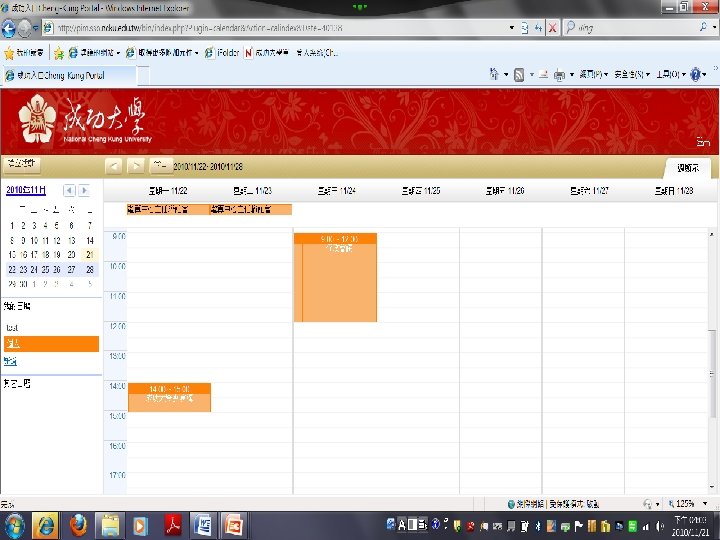The width and height of the screenshot is (720, 540).
Task: Open the 9:00-12:00 event on Wednesday
Action: (335, 277)
